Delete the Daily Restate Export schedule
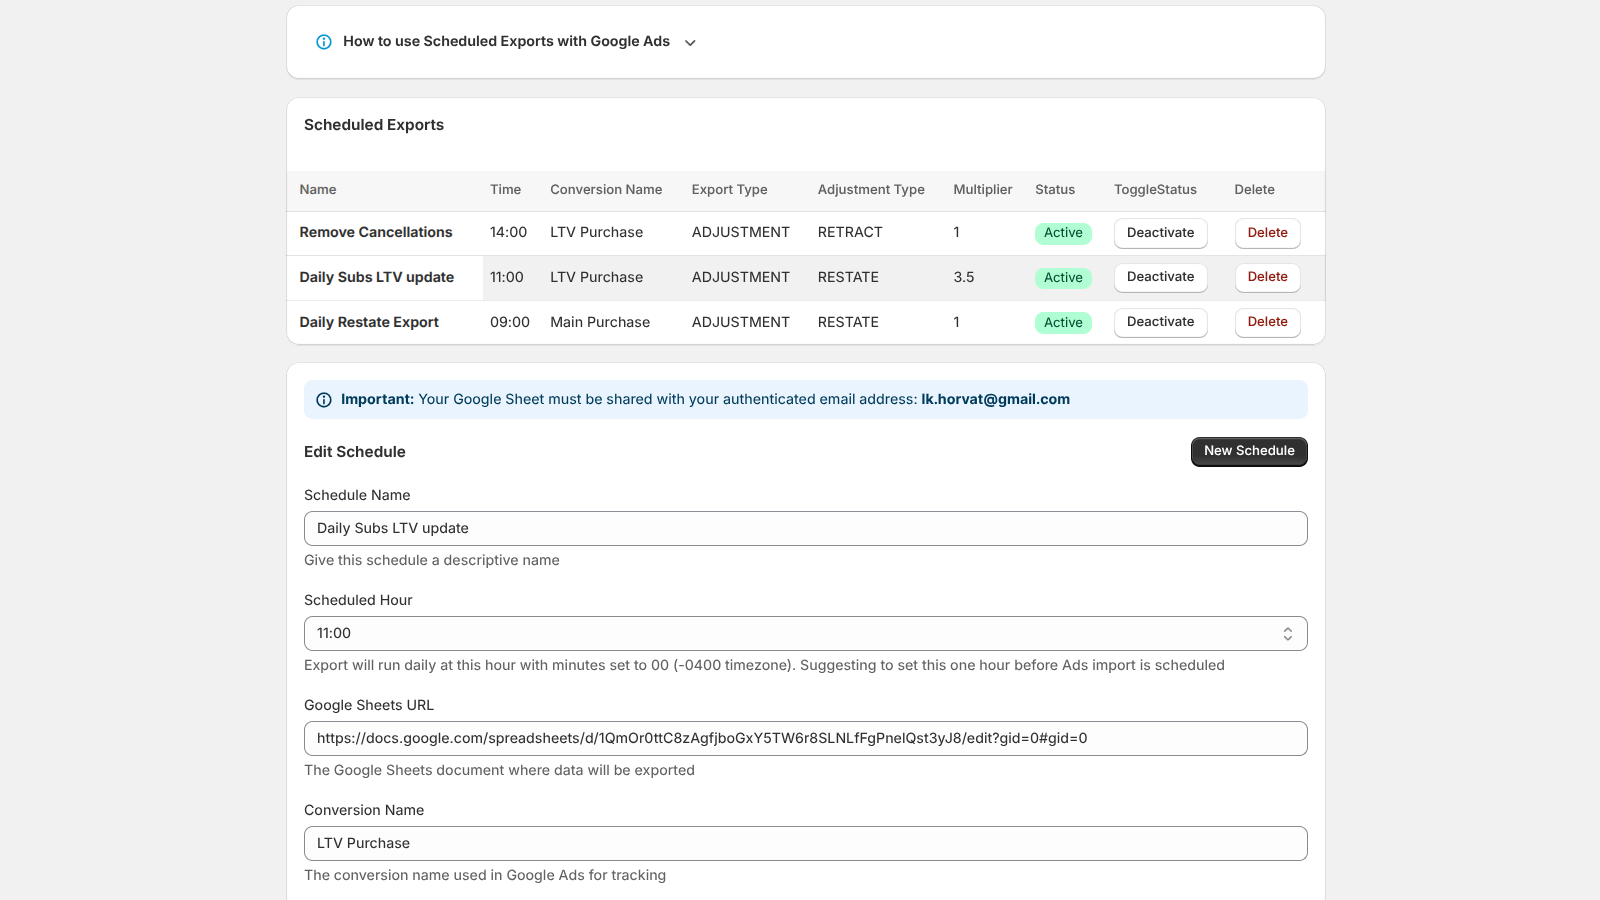Screen dimensions: 1600x900 pos(1267,322)
